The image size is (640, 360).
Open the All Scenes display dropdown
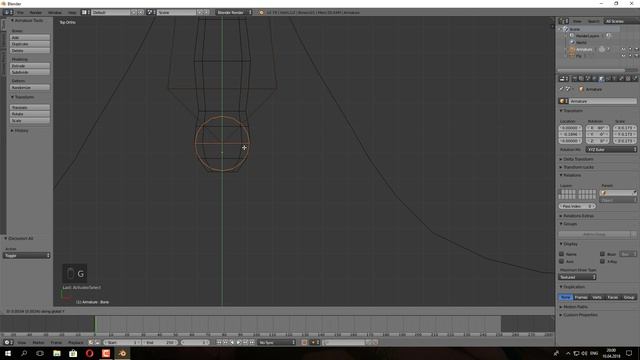pyautogui.click(x=621, y=21)
